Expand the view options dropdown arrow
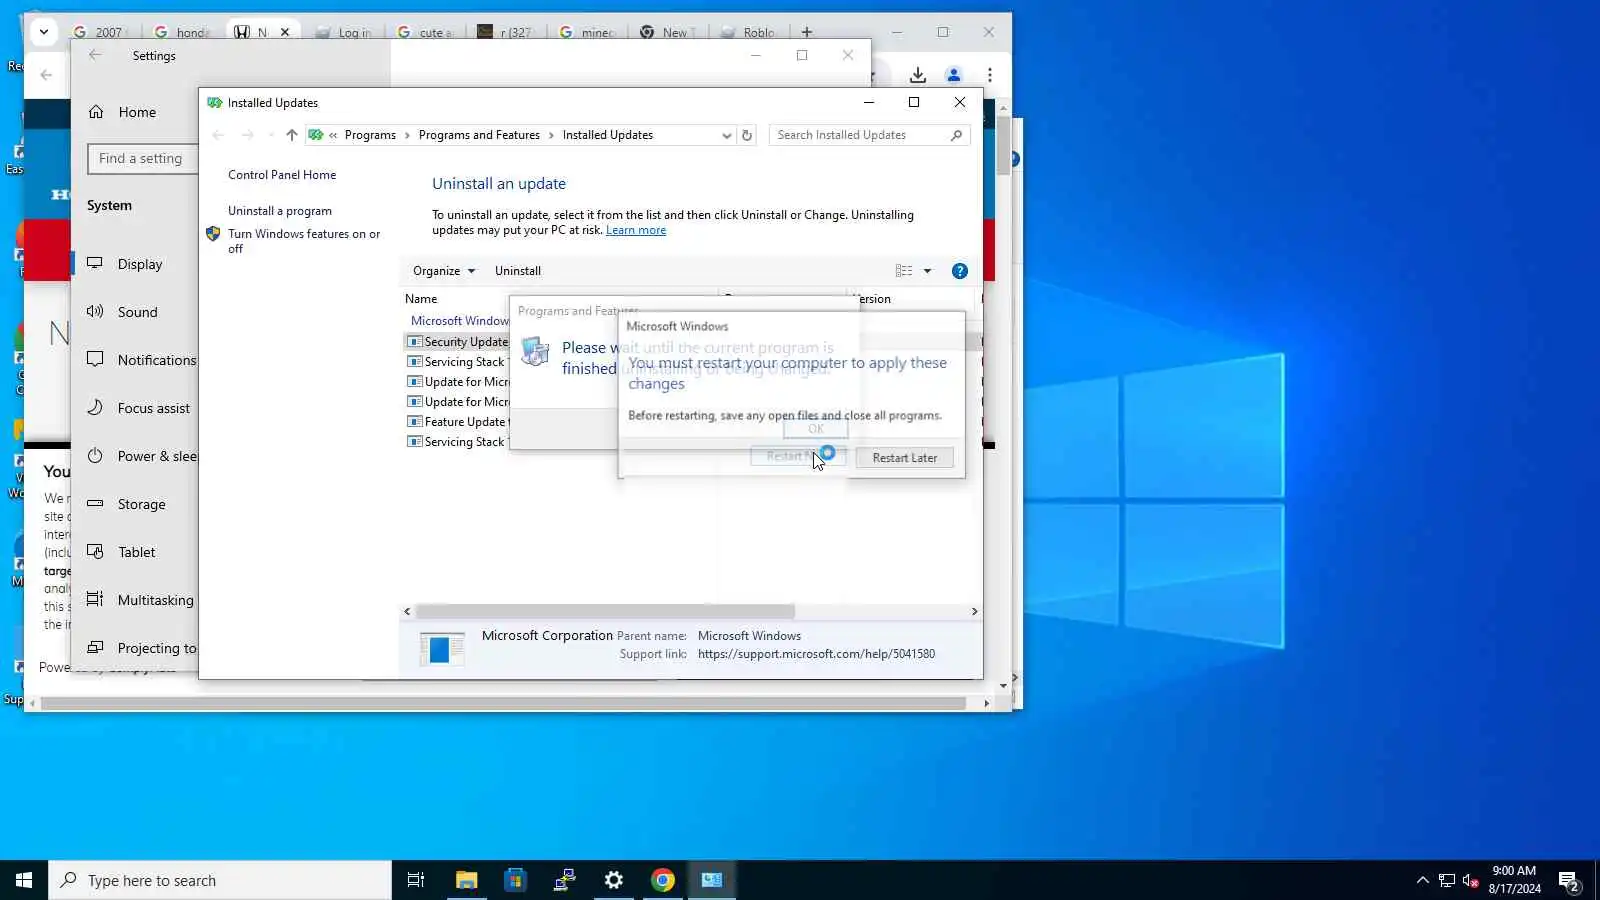This screenshot has width=1600, height=900. tap(927, 271)
